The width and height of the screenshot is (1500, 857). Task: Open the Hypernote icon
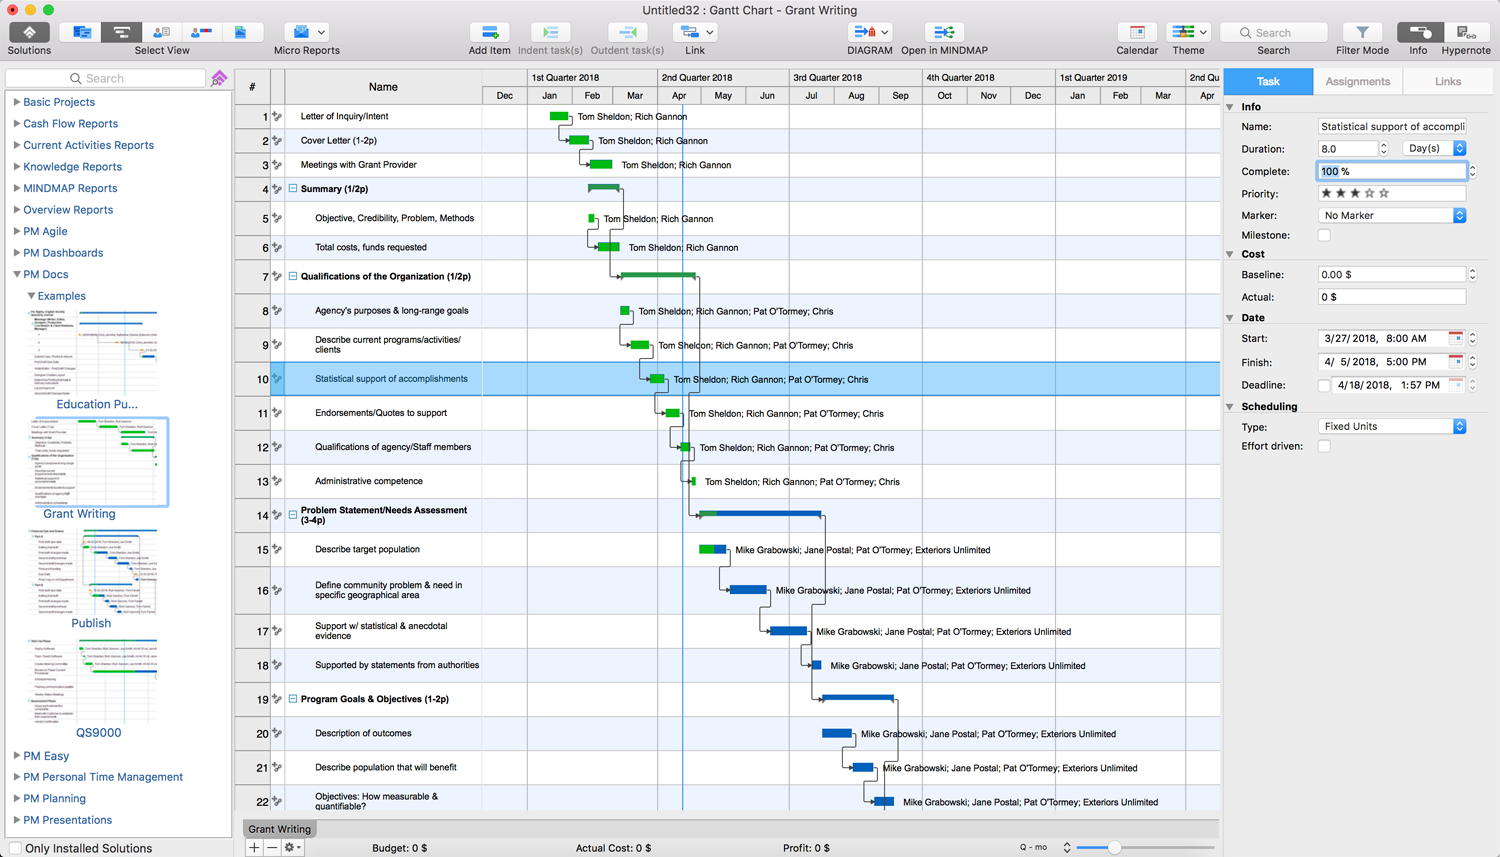[x=1465, y=33]
